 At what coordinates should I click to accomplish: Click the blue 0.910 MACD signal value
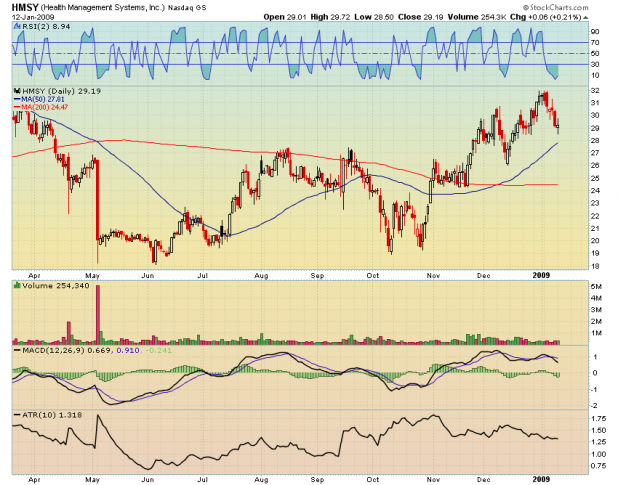point(128,350)
